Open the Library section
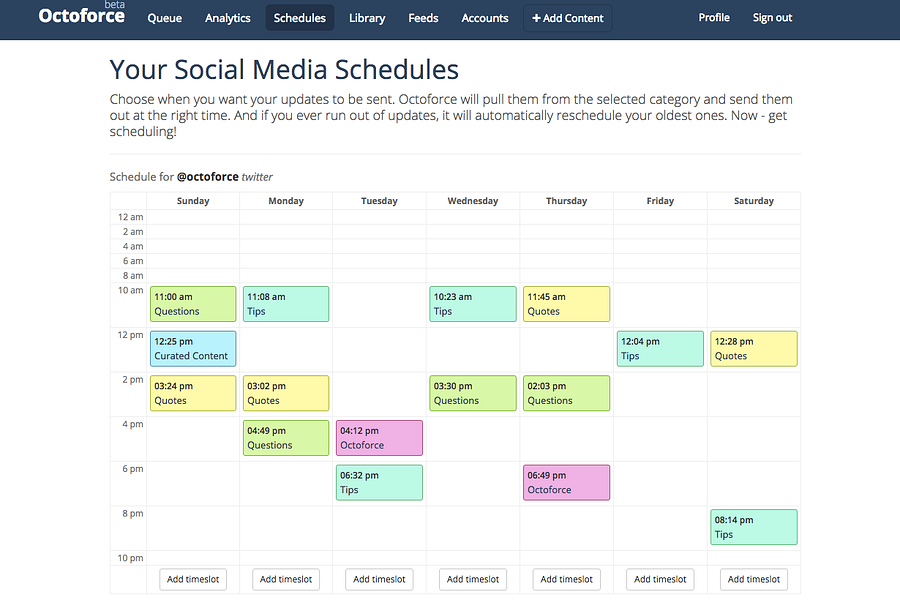 [x=367, y=18]
